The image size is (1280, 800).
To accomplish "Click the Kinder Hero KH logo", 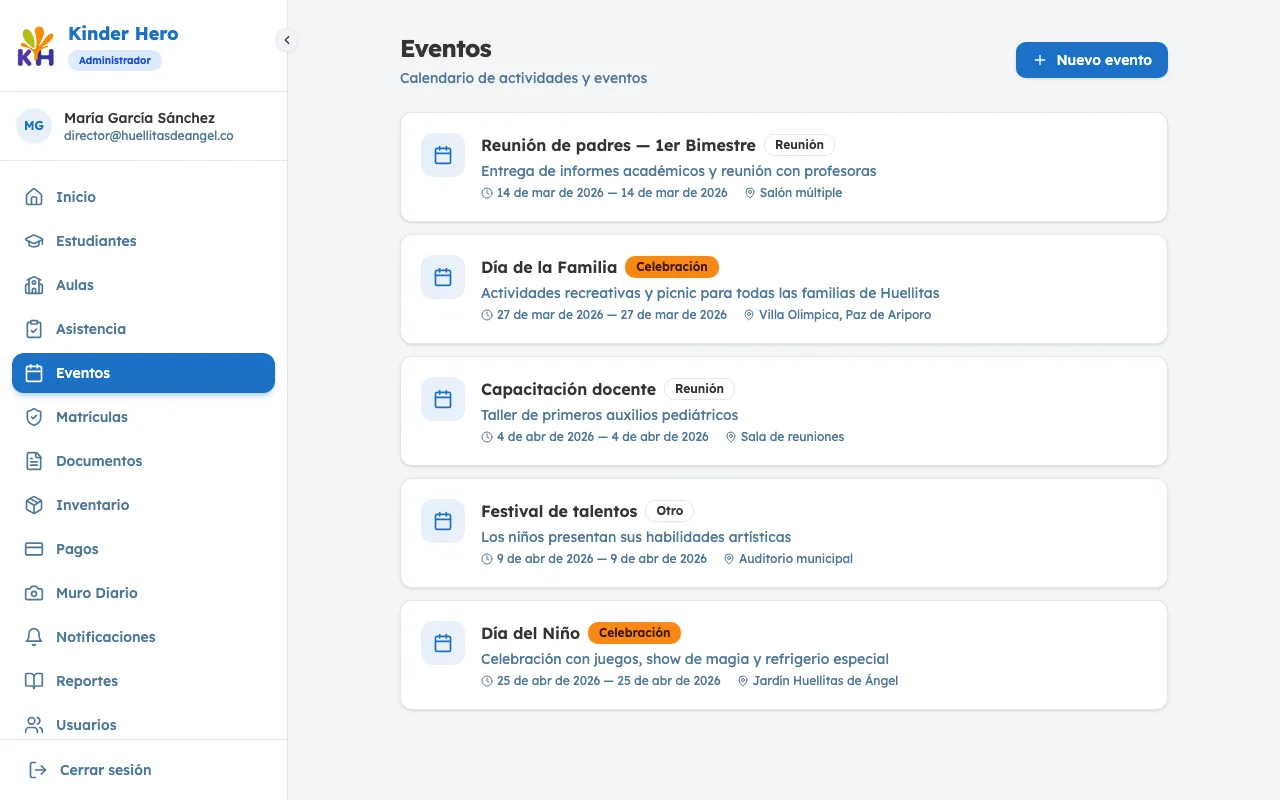I will [x=35, y=46].
